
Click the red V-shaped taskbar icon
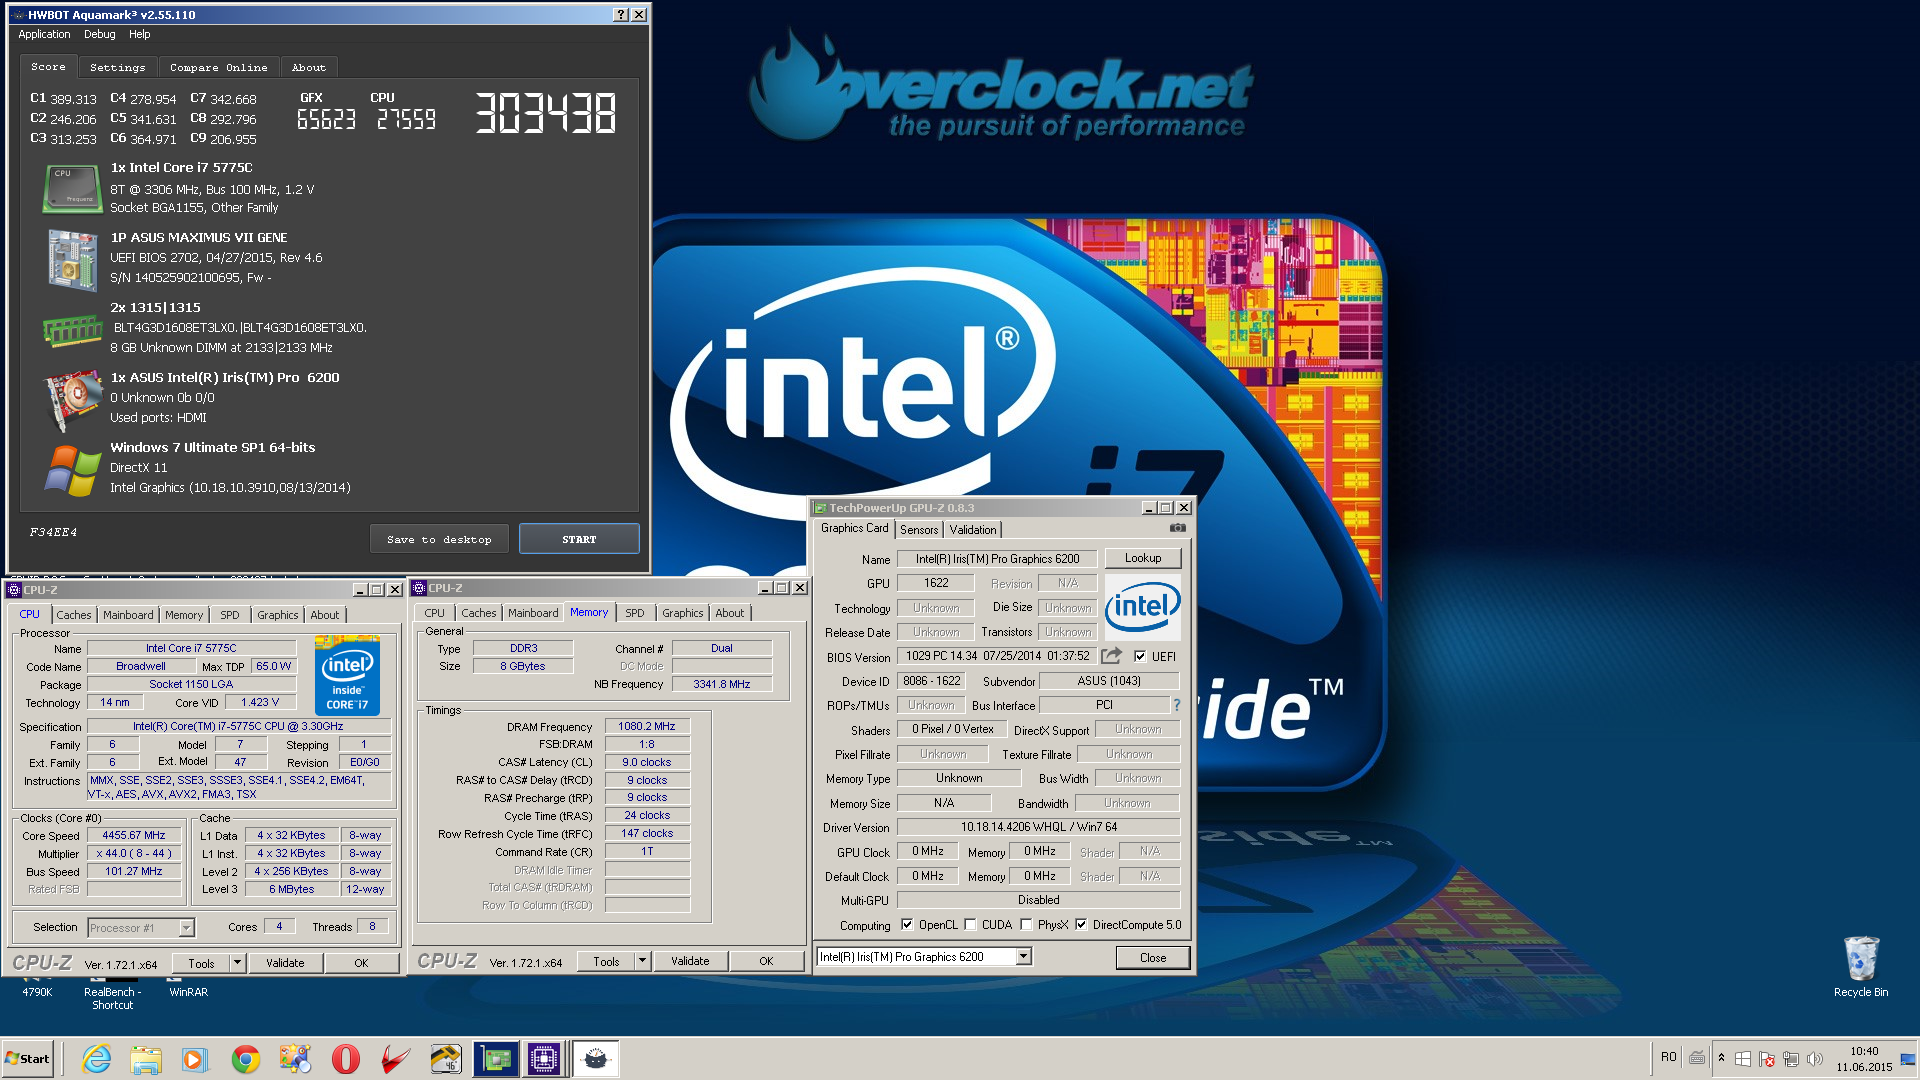tap(396, 1059)
